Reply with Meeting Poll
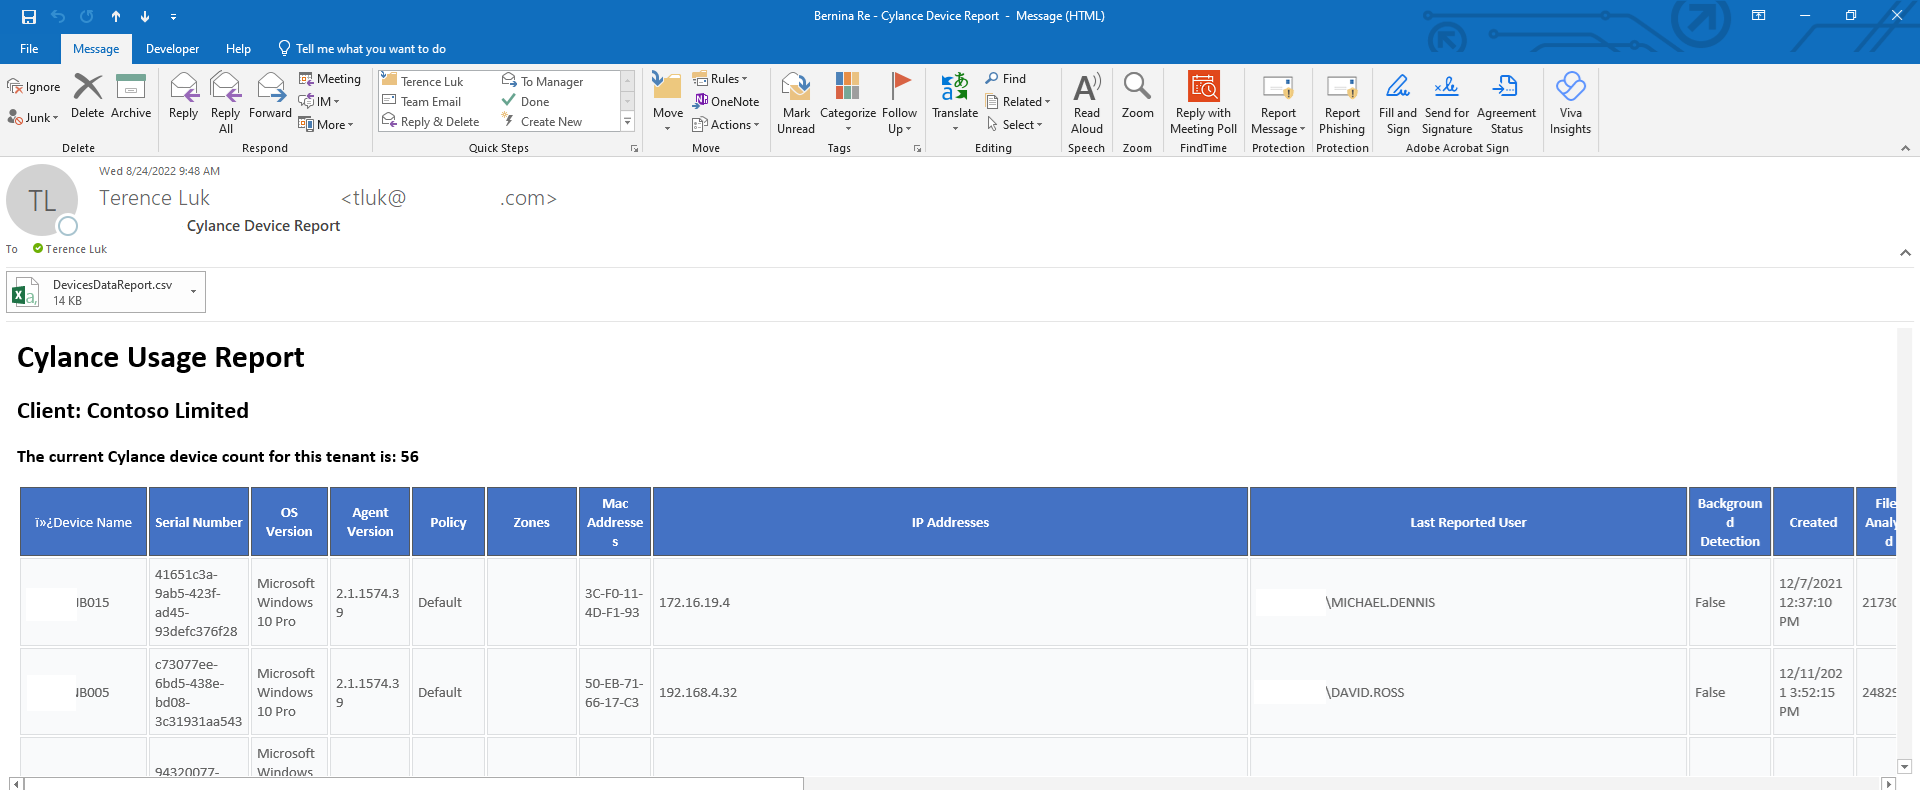The height and width of the screenshot is (790, 1920). tap(1203, 103)
